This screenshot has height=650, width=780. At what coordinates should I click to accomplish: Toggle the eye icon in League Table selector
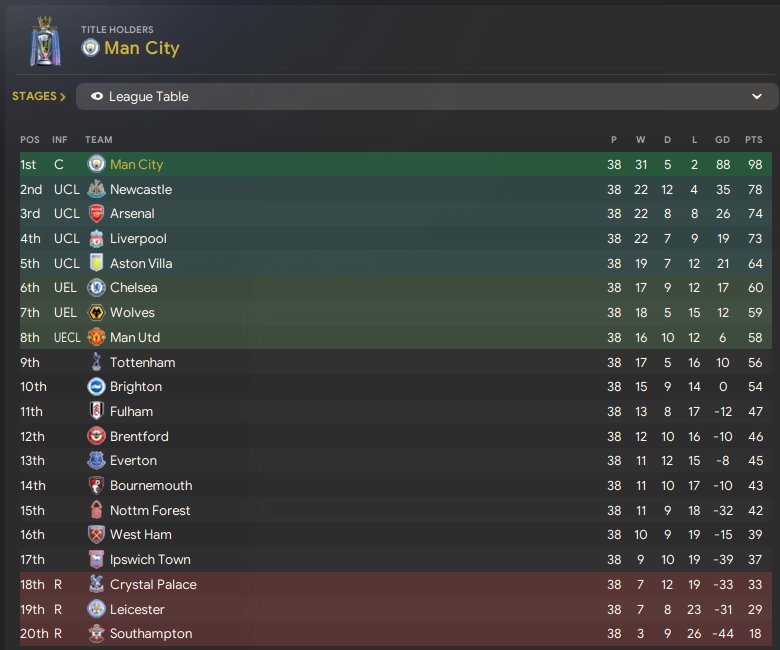tap(97, 96)
